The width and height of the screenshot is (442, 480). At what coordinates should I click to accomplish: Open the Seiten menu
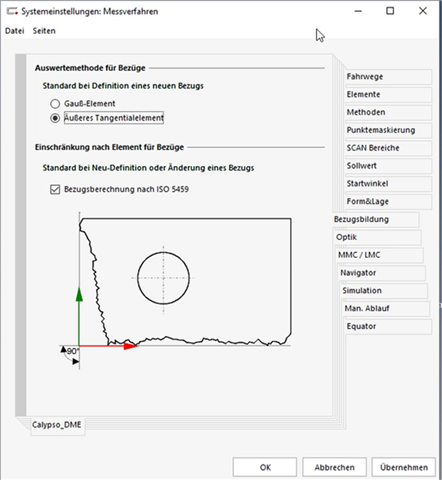tap(44, 31)
